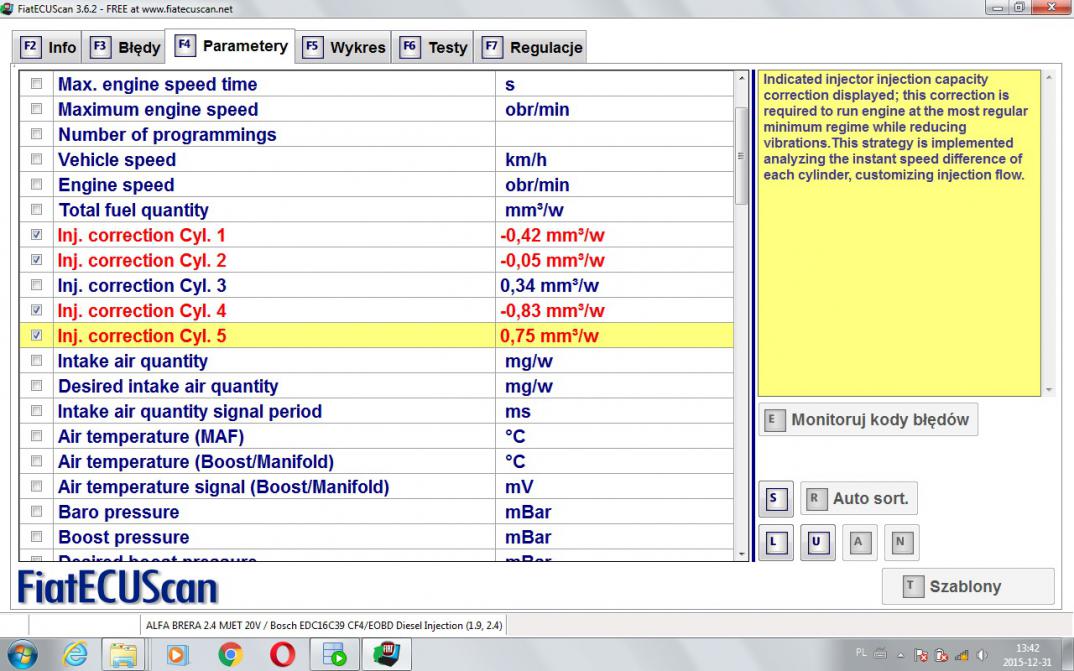Select the Total fuel quantity row
Image resolution: width=1074 pixels, height=671 pixels.
[133, 210]
